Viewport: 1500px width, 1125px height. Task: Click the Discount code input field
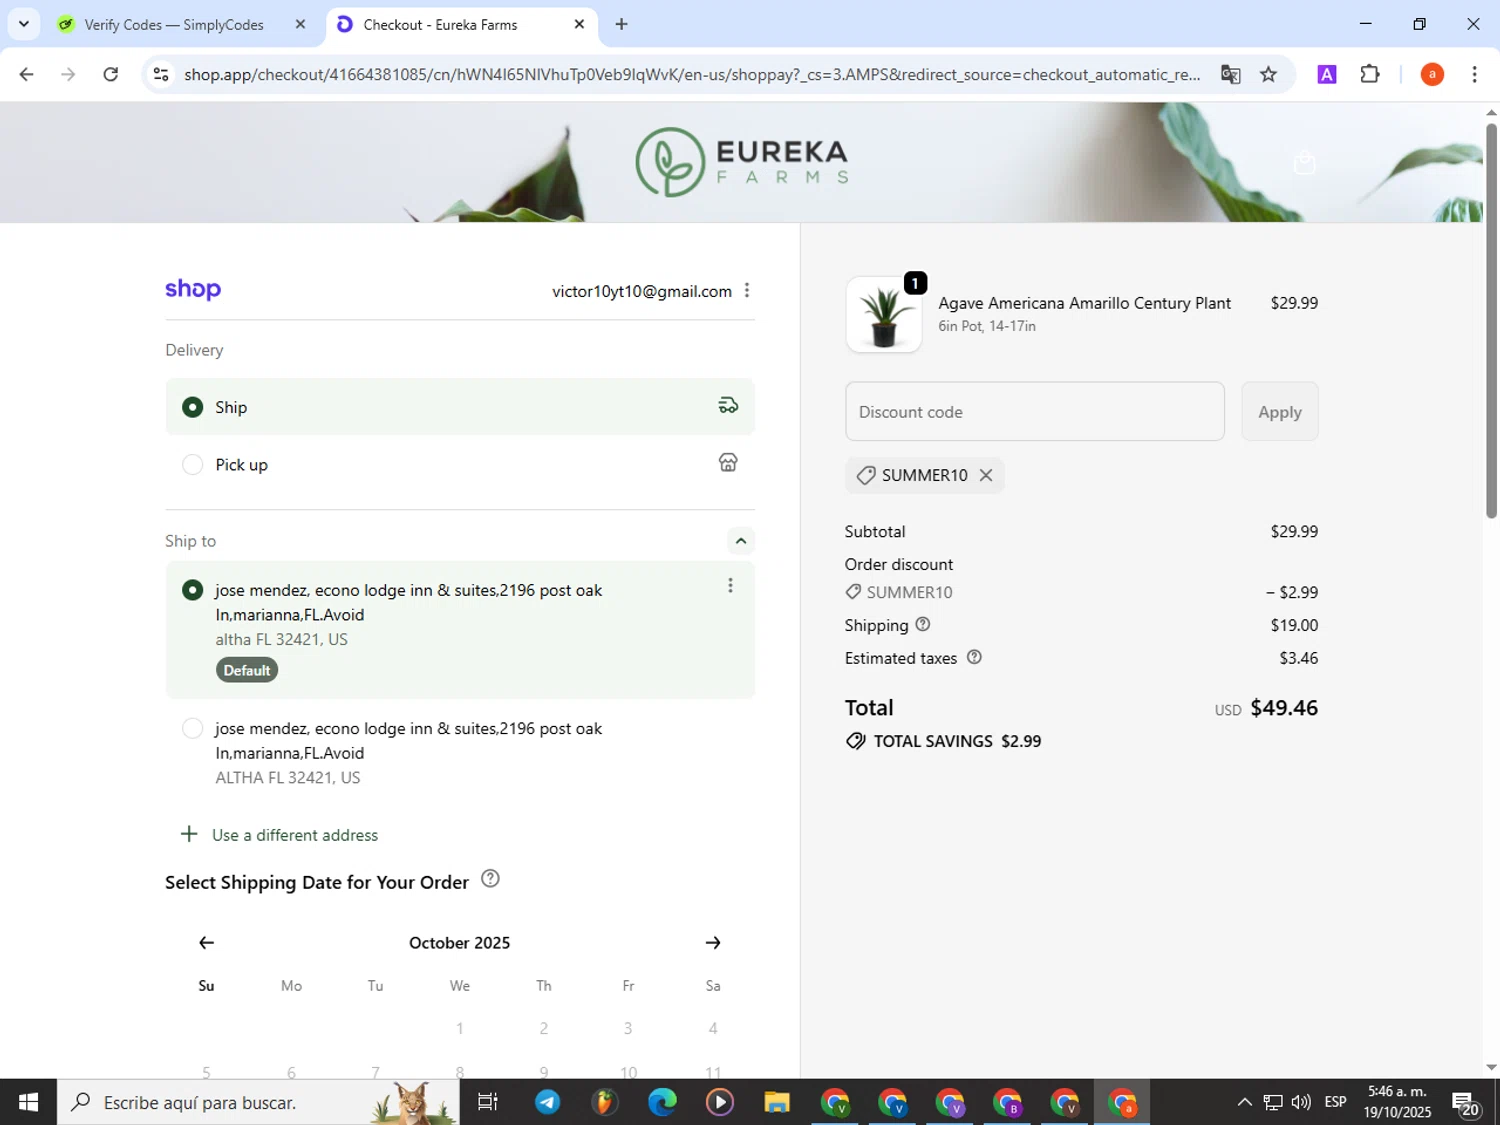(x=1035, y=411)
